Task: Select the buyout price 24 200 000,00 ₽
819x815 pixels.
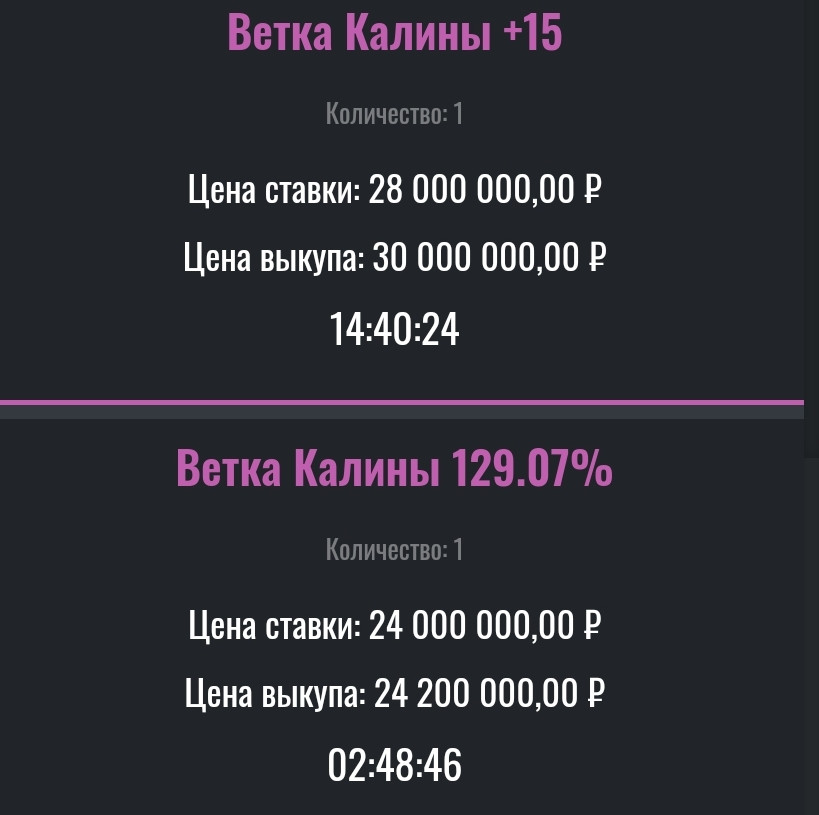Action: point(489,693)
